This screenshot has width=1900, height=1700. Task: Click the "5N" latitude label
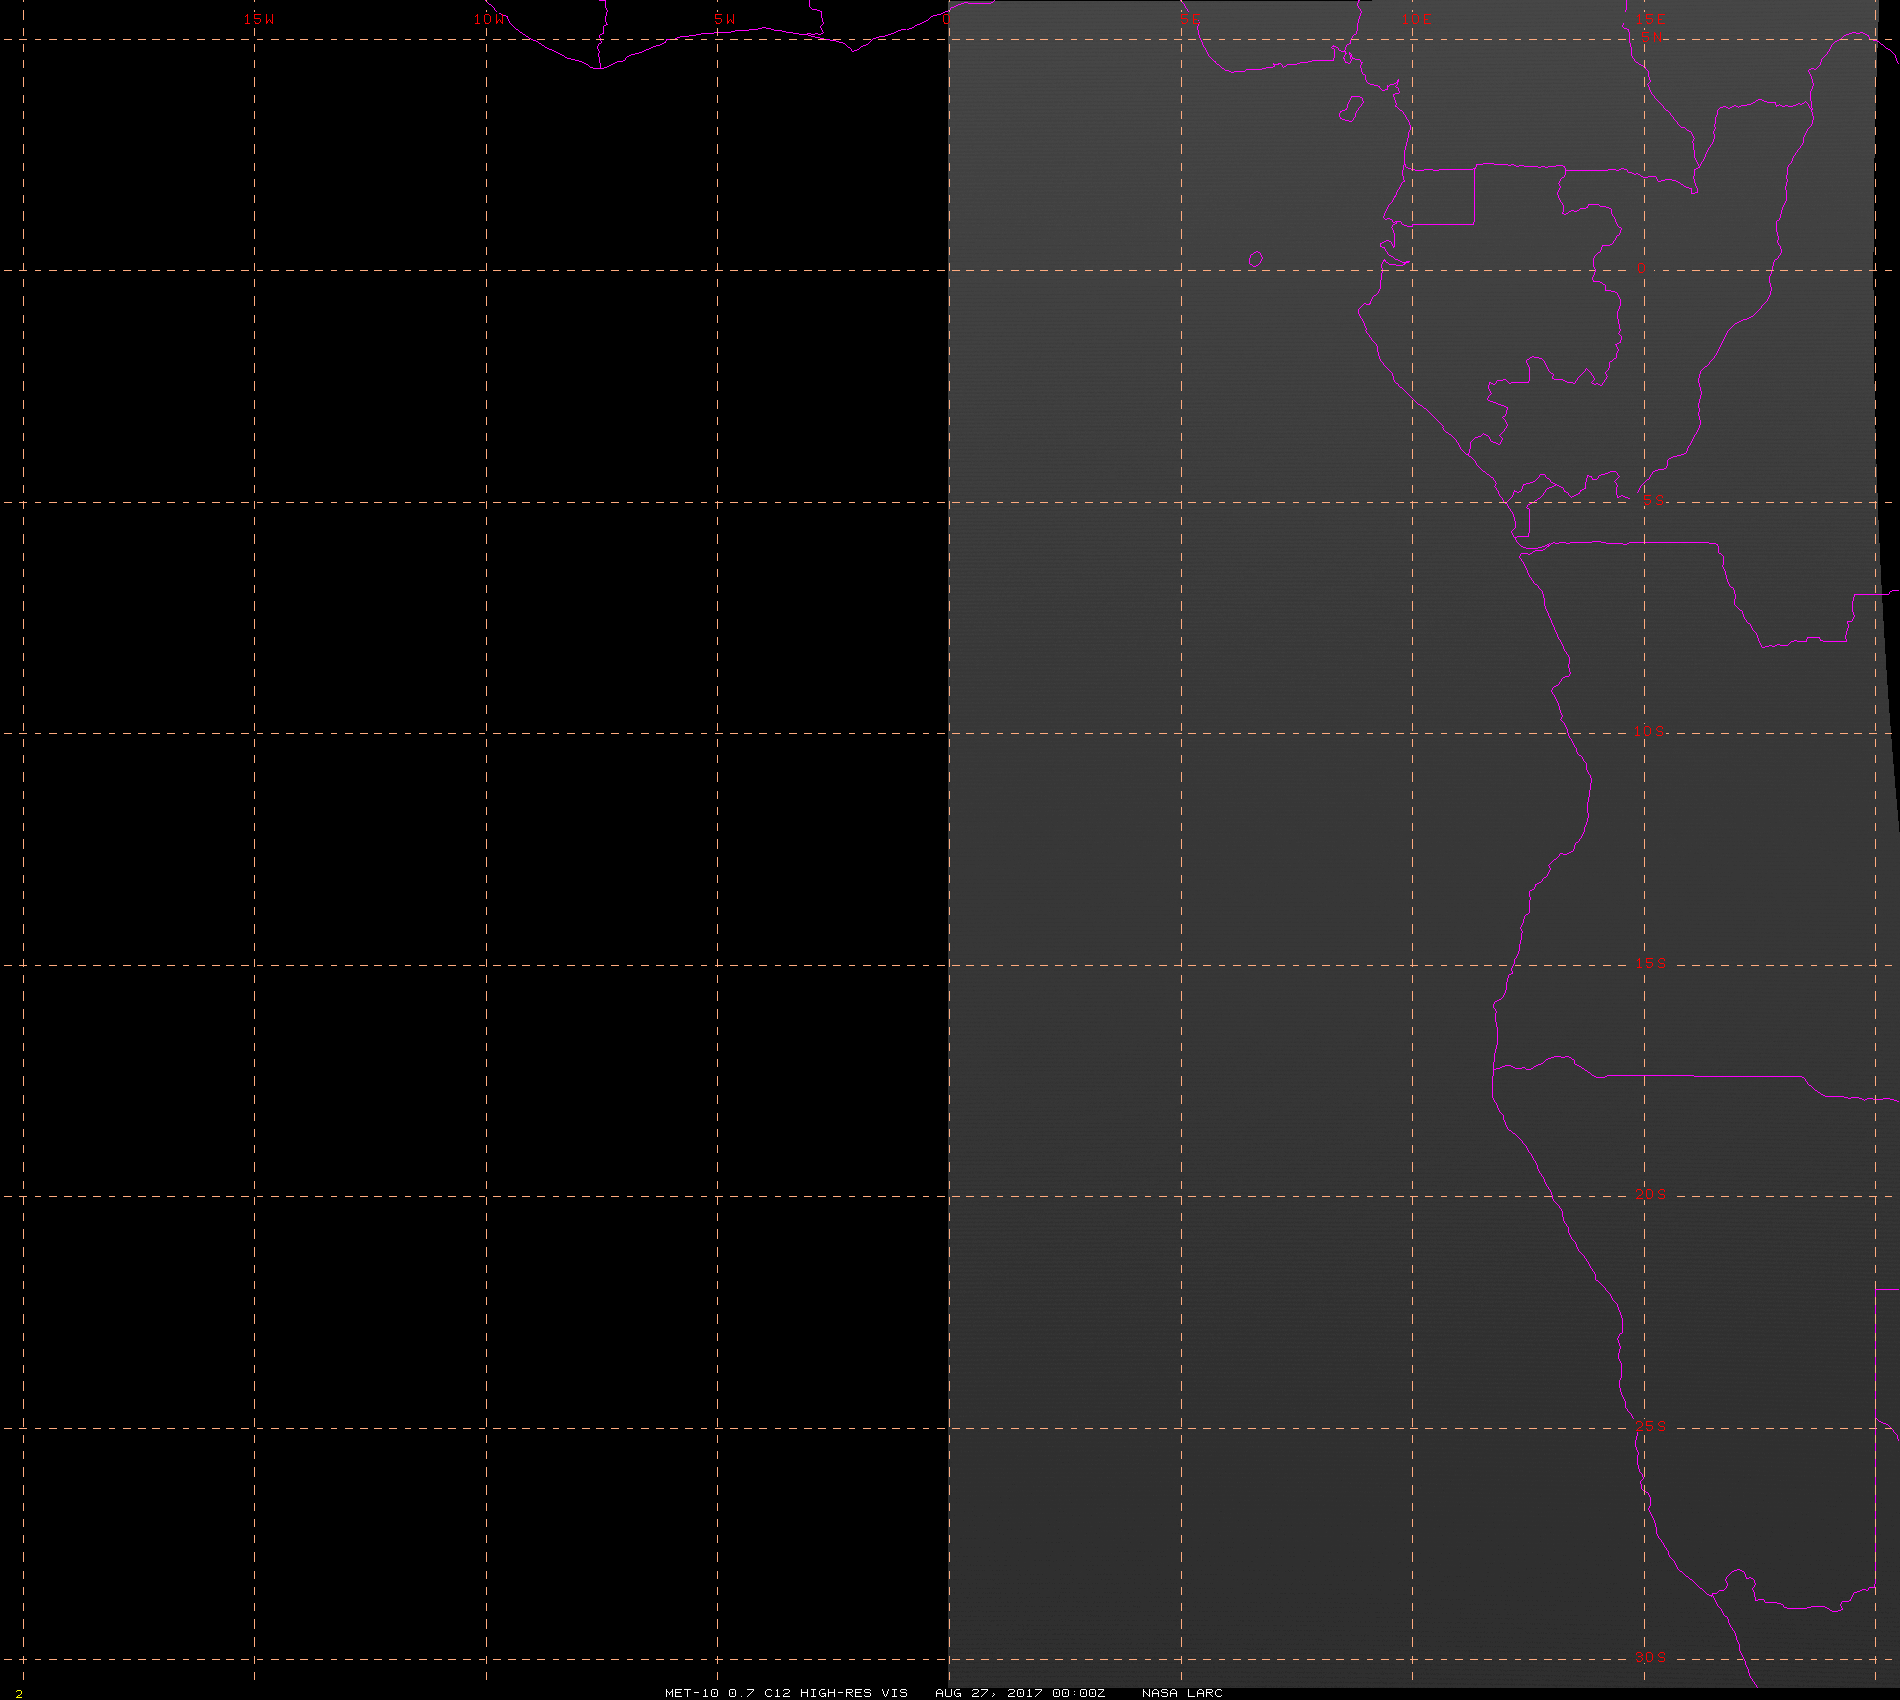coord(1651,37)
